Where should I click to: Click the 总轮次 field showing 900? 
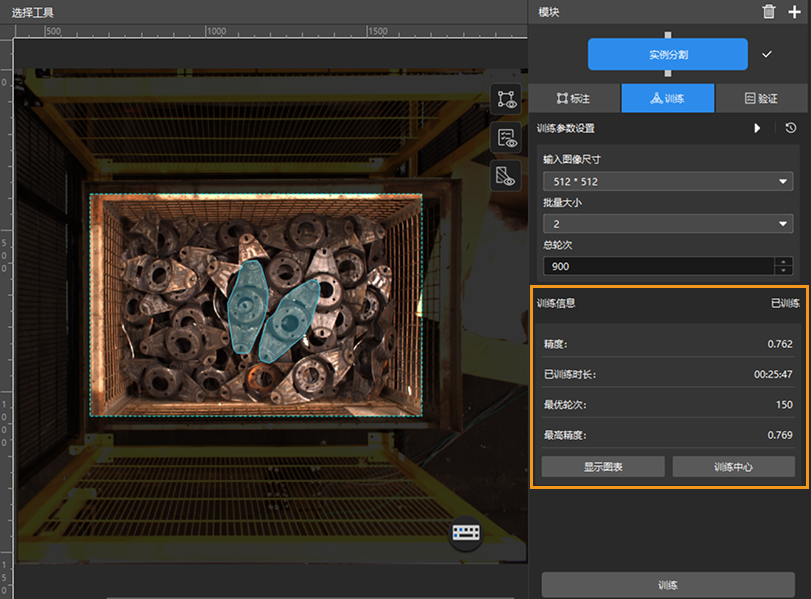pos(657,266)
